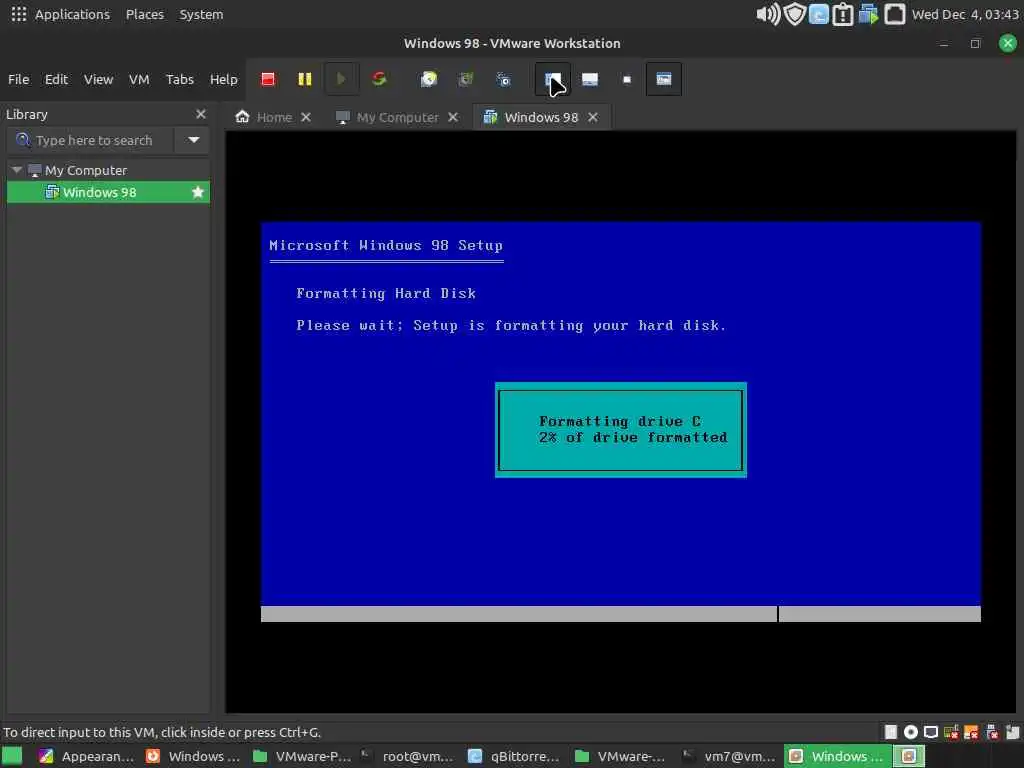The image size is (1024, 768).
Task: Click the clipboard notification tray icon
Action: pos(842,14)
